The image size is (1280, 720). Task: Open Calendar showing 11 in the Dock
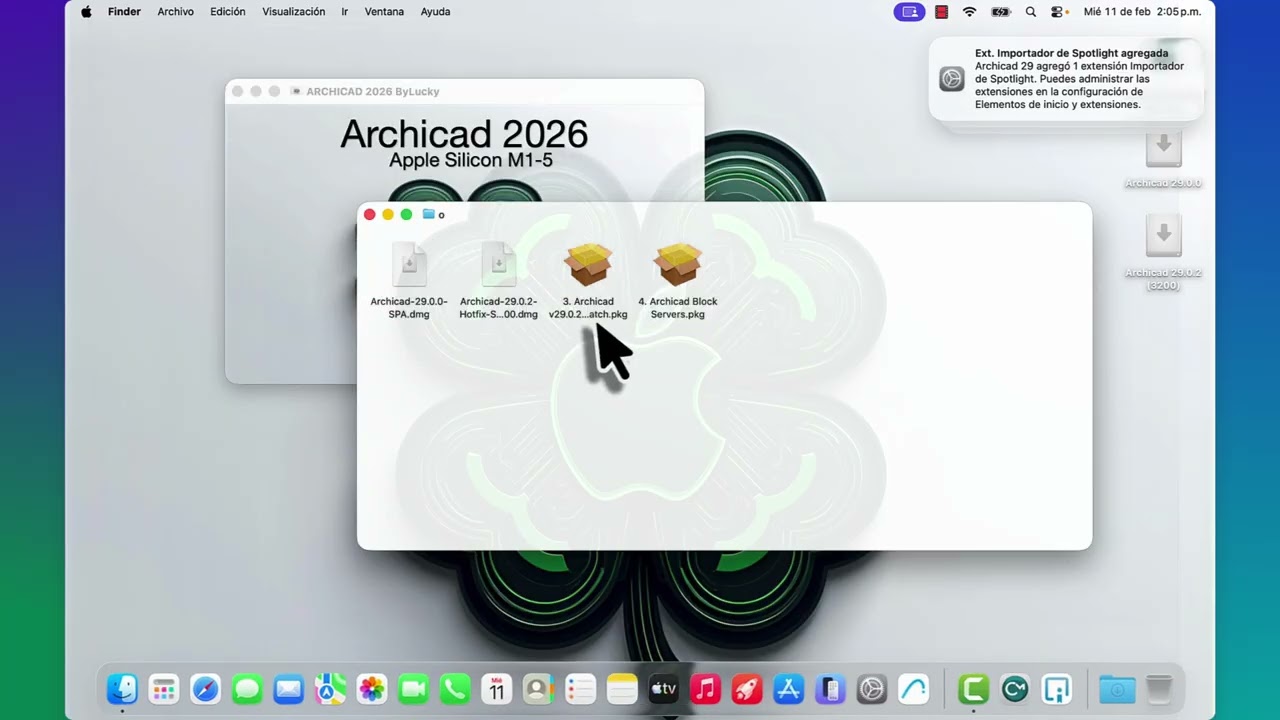tap(497, 689)
